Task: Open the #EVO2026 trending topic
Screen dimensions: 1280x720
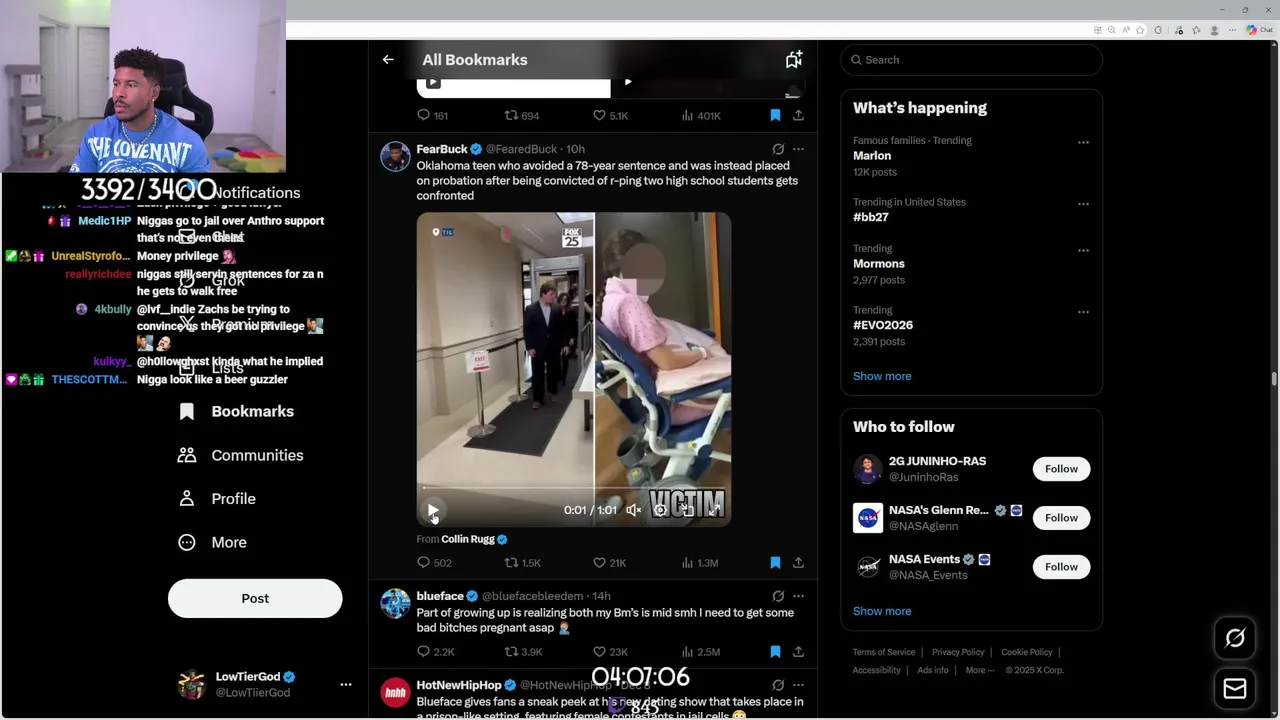Action: 883,325
